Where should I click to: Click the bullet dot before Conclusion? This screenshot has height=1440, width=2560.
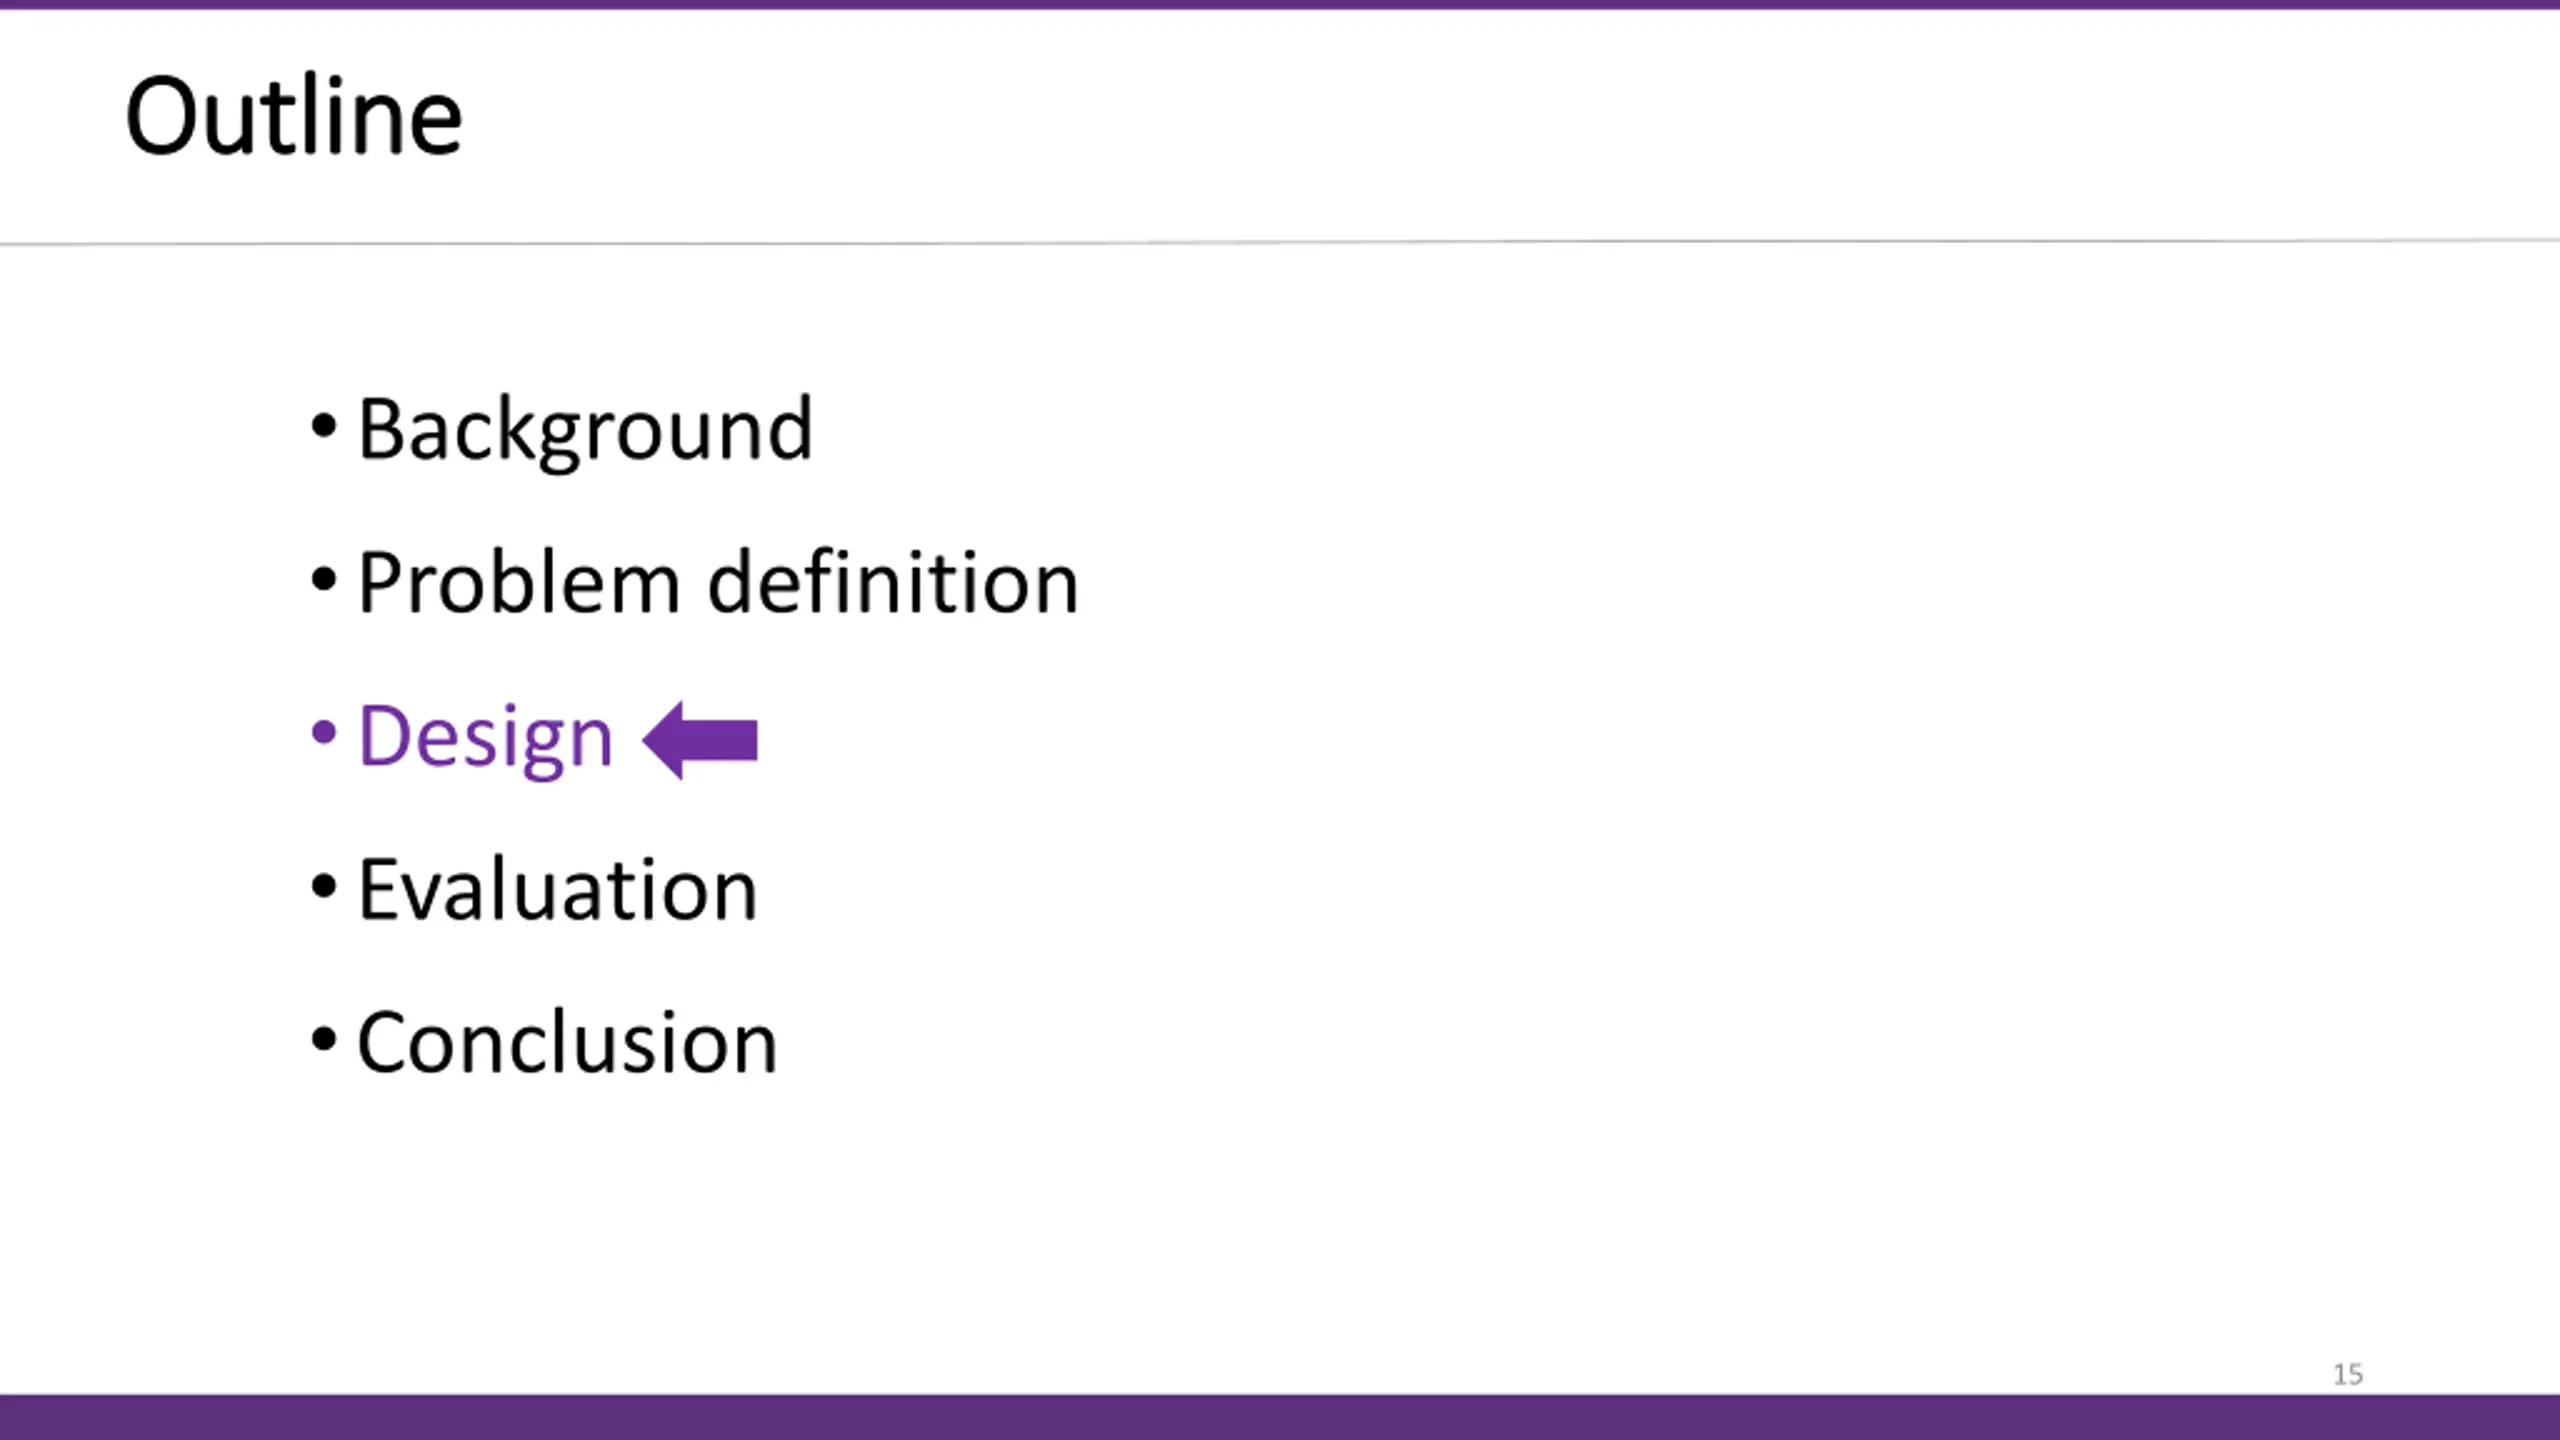pyautogui.click(x=323, y=1039)
